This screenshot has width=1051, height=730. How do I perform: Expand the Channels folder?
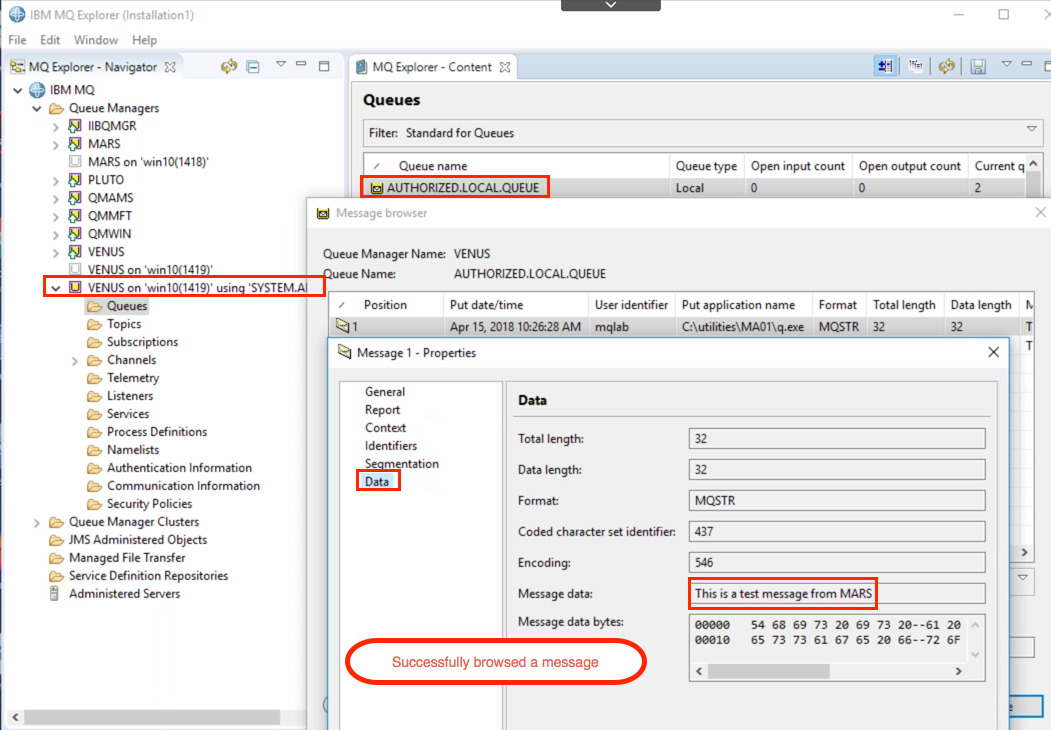pyautogui.click(x=75, y=361)
